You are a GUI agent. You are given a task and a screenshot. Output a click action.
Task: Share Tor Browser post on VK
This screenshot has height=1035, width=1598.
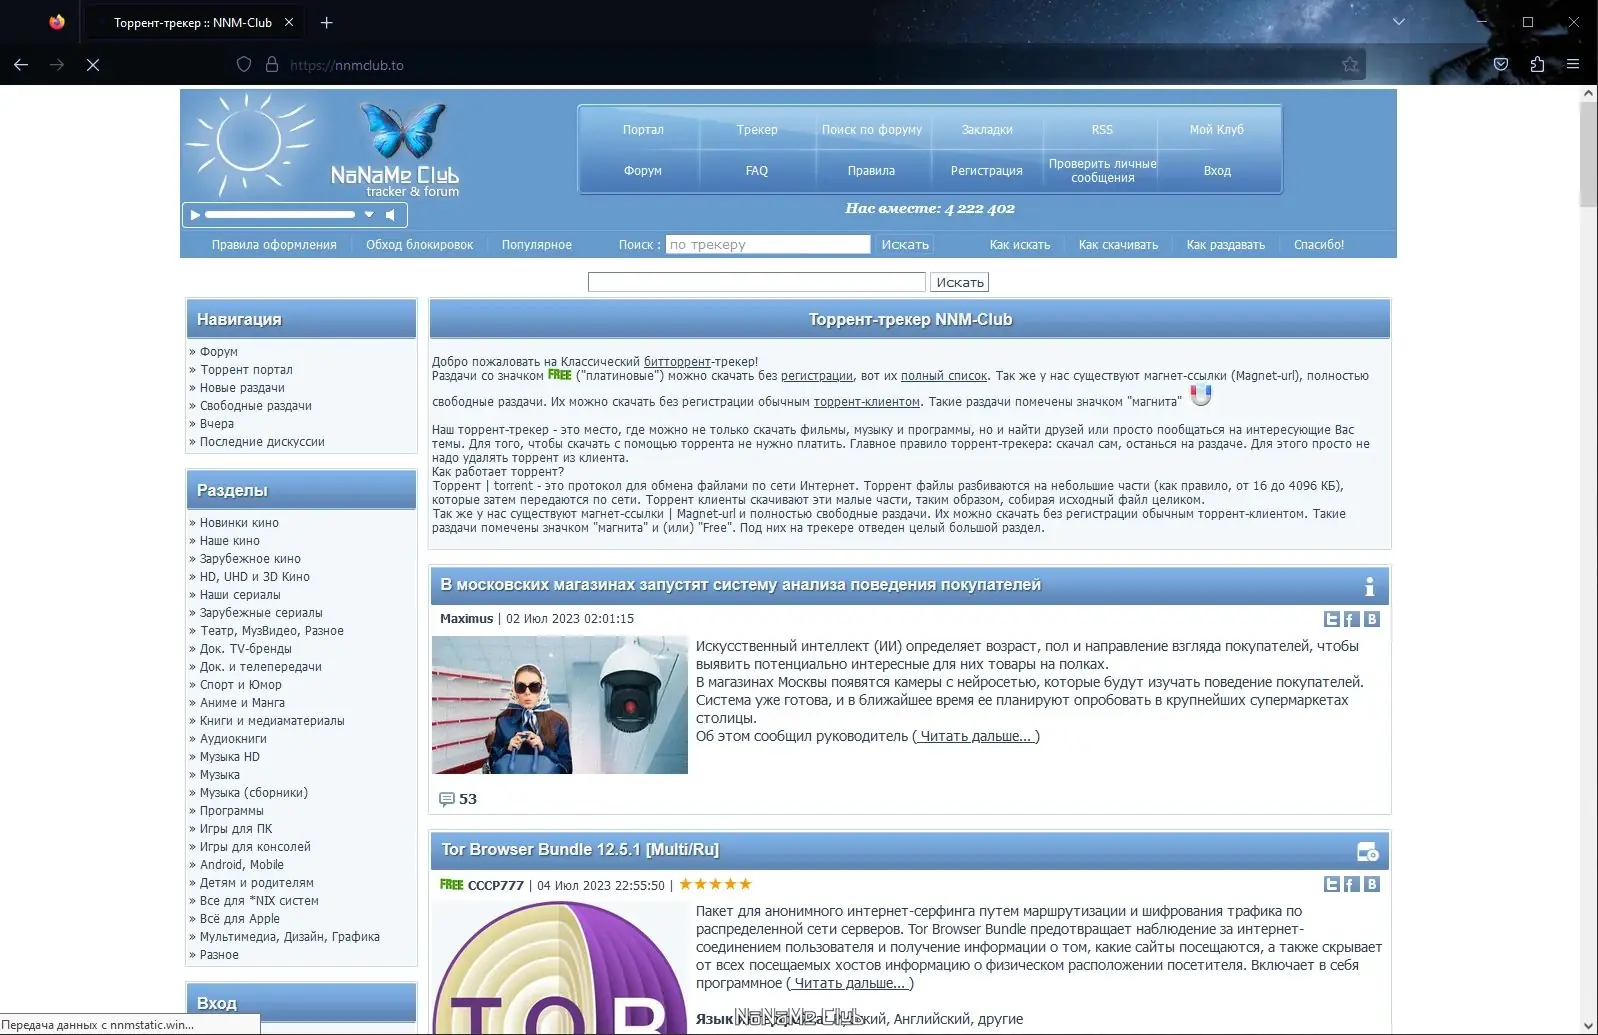click(x=1372, y=884)
